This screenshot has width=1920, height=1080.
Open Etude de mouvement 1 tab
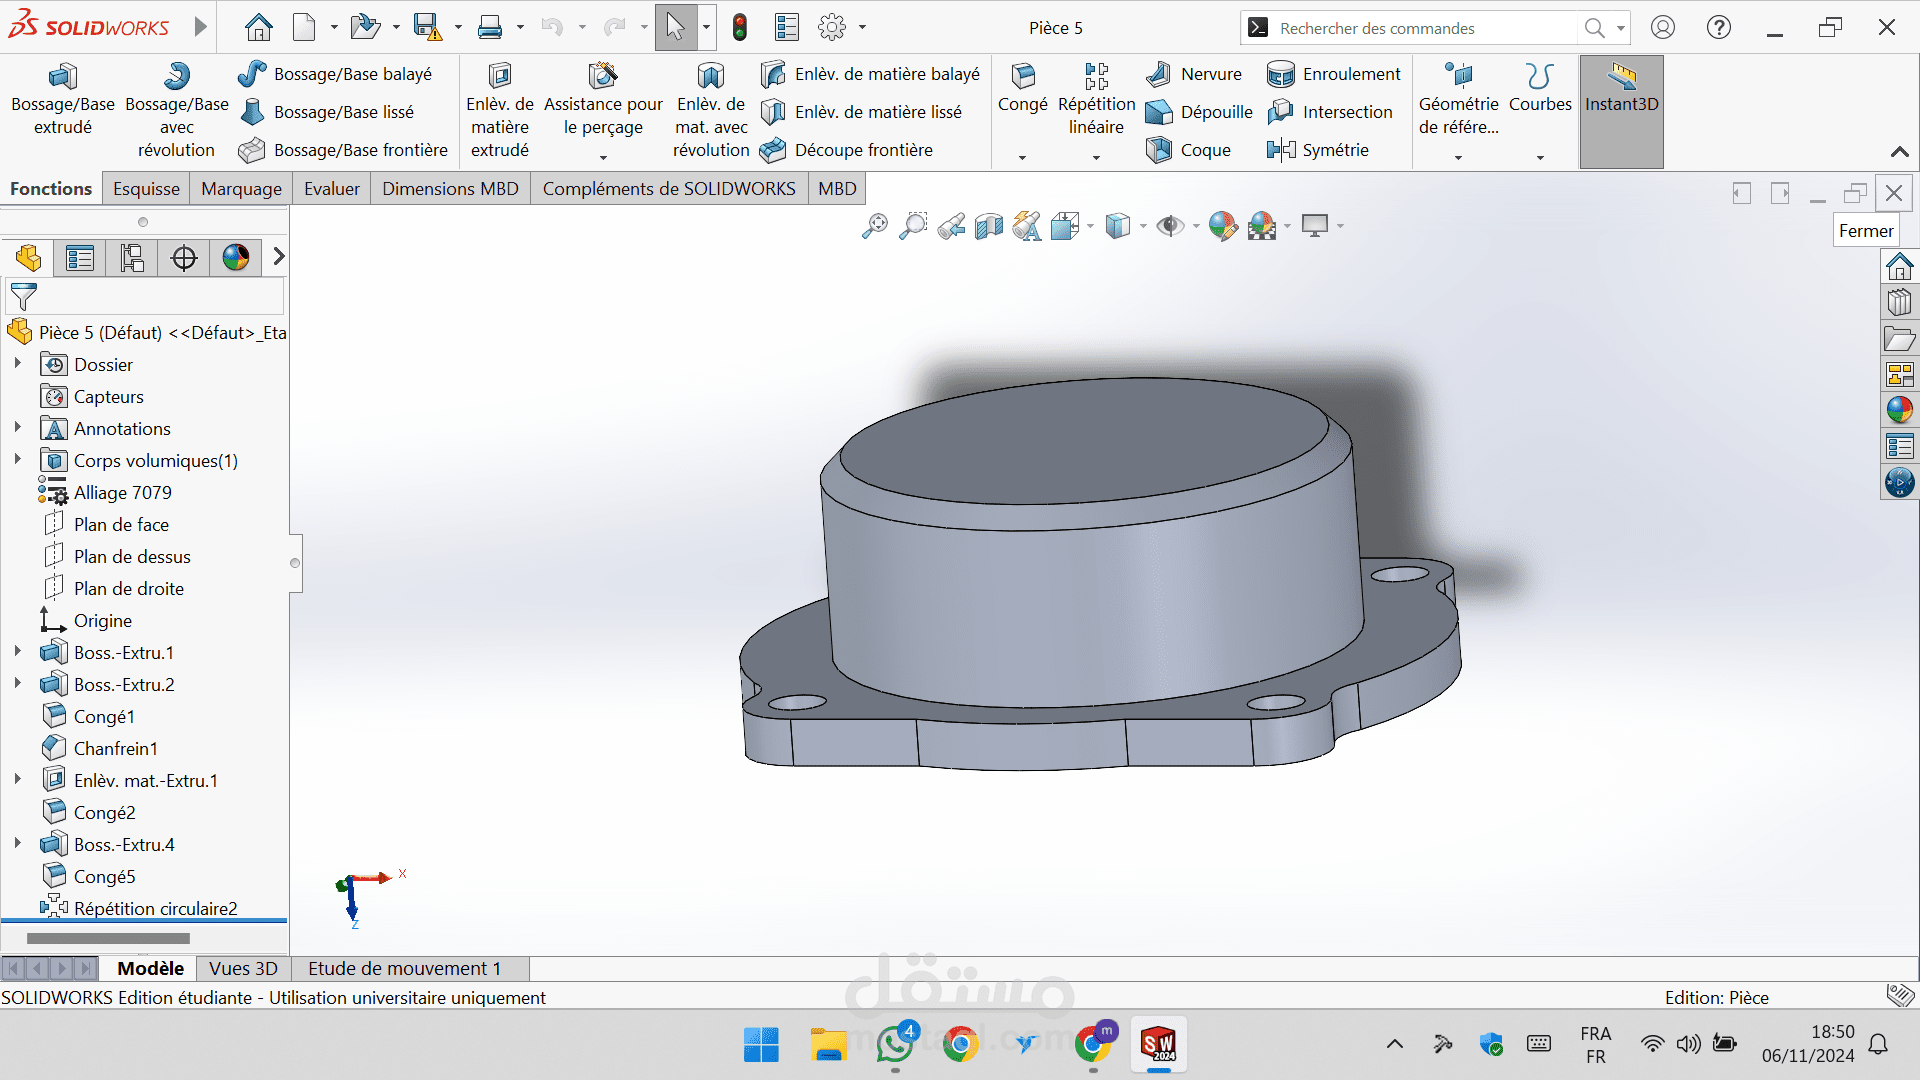pyautogui.click(x=404, y=968)
